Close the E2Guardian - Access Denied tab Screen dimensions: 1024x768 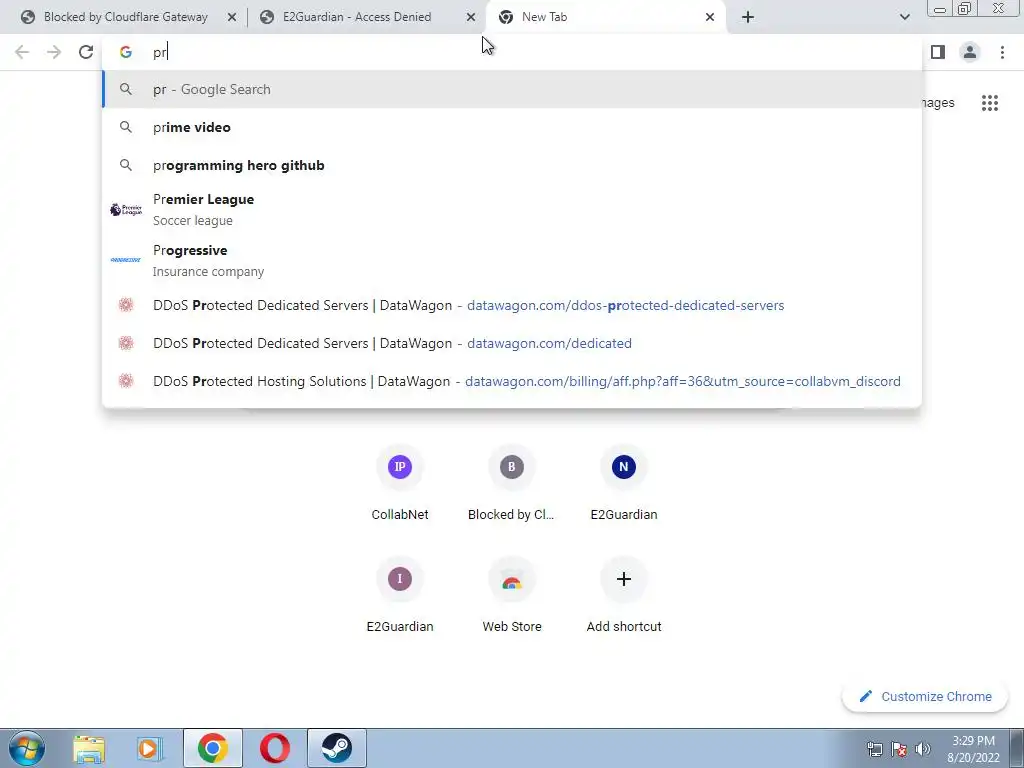coord(471,18)
